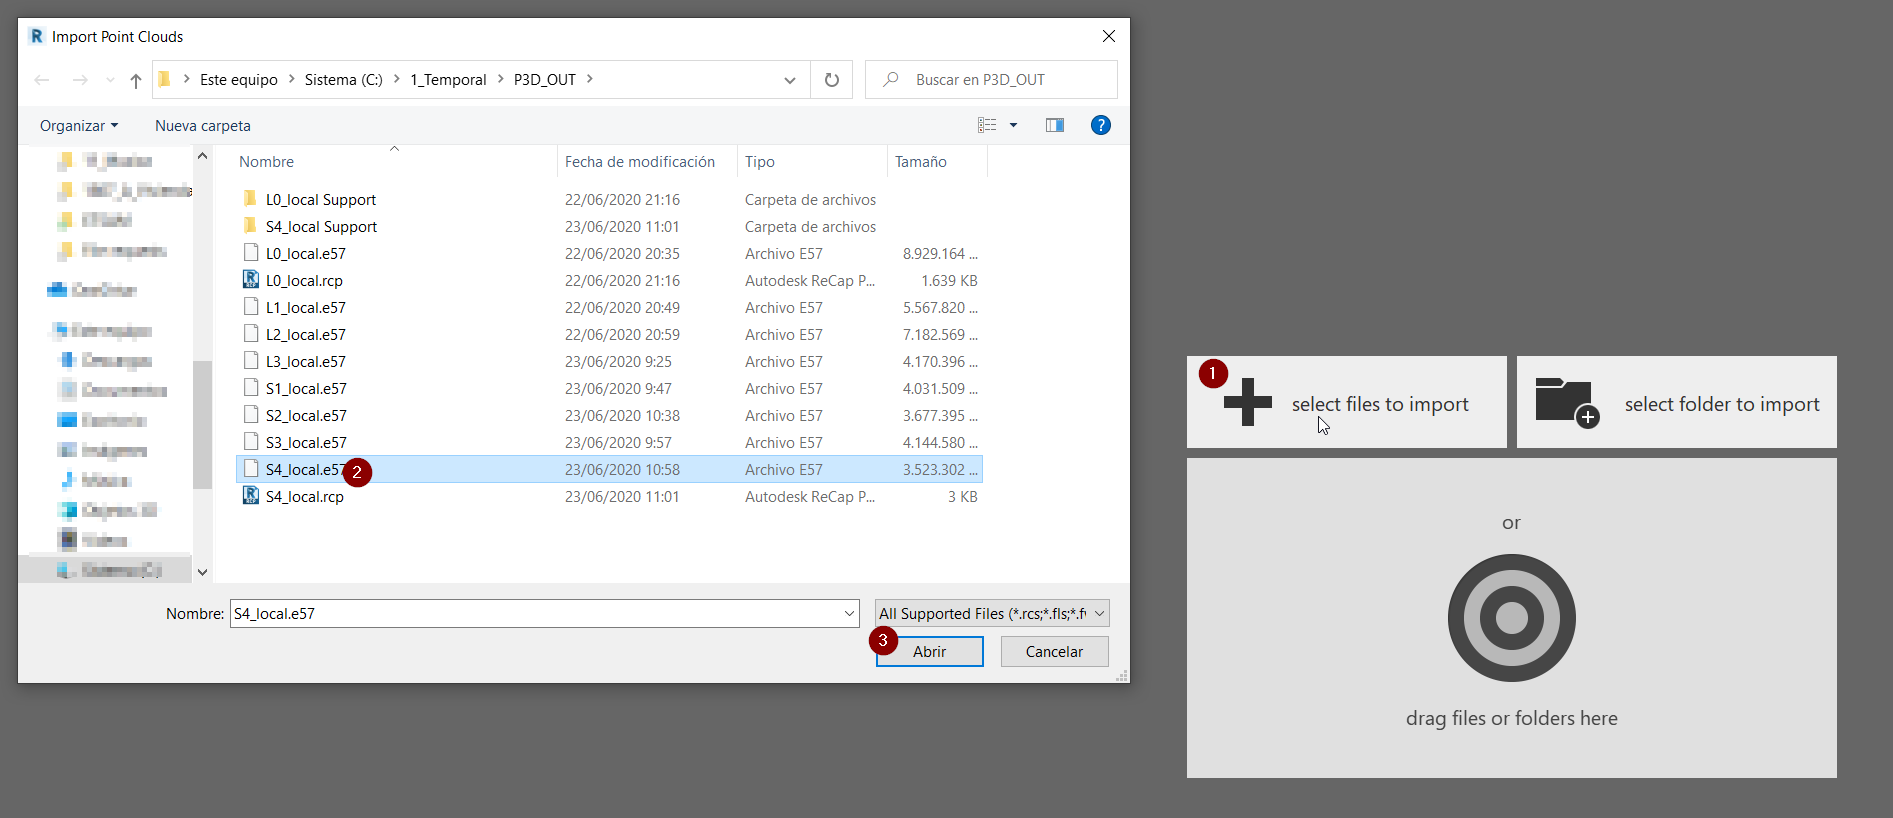The width and height of the screenshot is (1893, 818).
Task: Click the L0_local.rcp ReCap file icon
Action: pos(251,280)
